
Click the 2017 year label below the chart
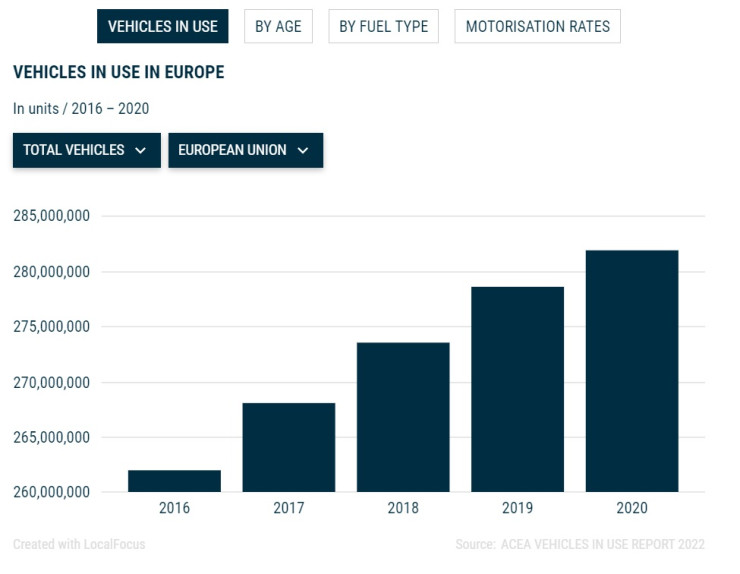288,508
